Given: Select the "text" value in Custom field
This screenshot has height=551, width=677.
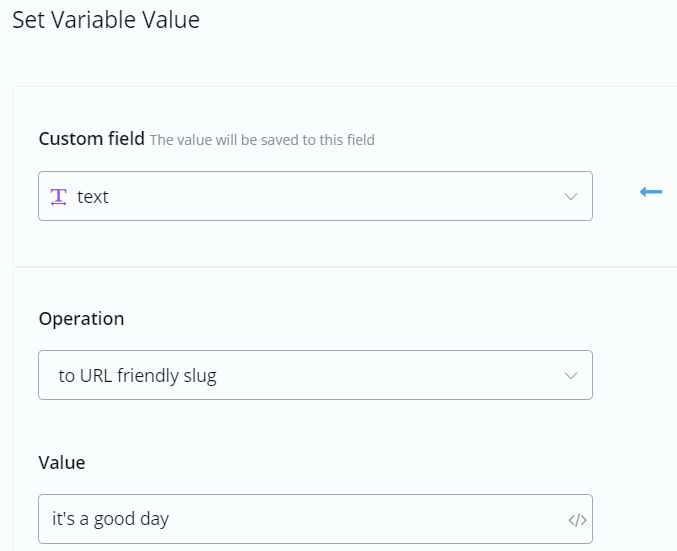Looking at the screenshot, I should [93, 197].
